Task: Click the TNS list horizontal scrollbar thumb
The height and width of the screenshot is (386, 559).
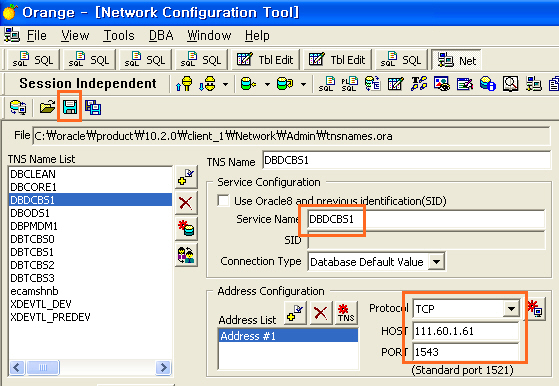Action: tap(43, 367)
